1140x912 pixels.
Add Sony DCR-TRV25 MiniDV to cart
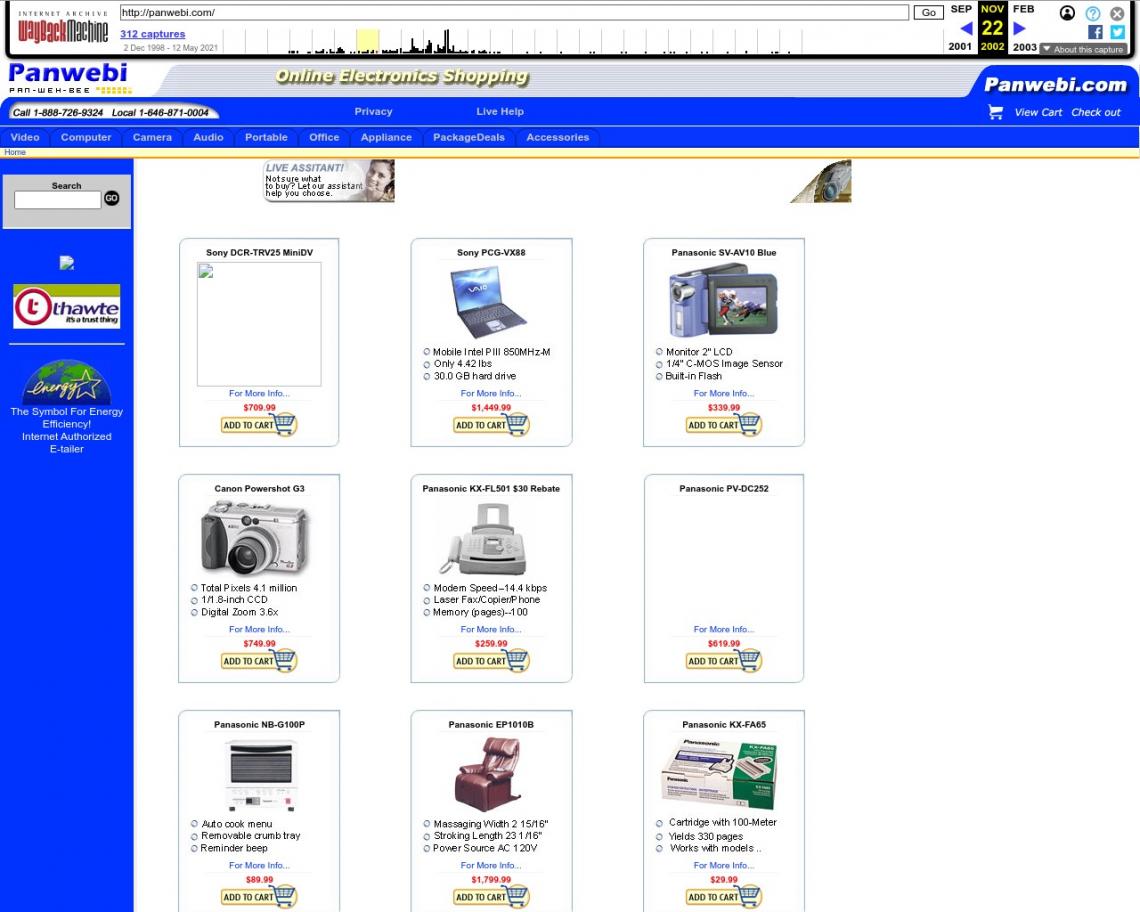tap(259, 425)
